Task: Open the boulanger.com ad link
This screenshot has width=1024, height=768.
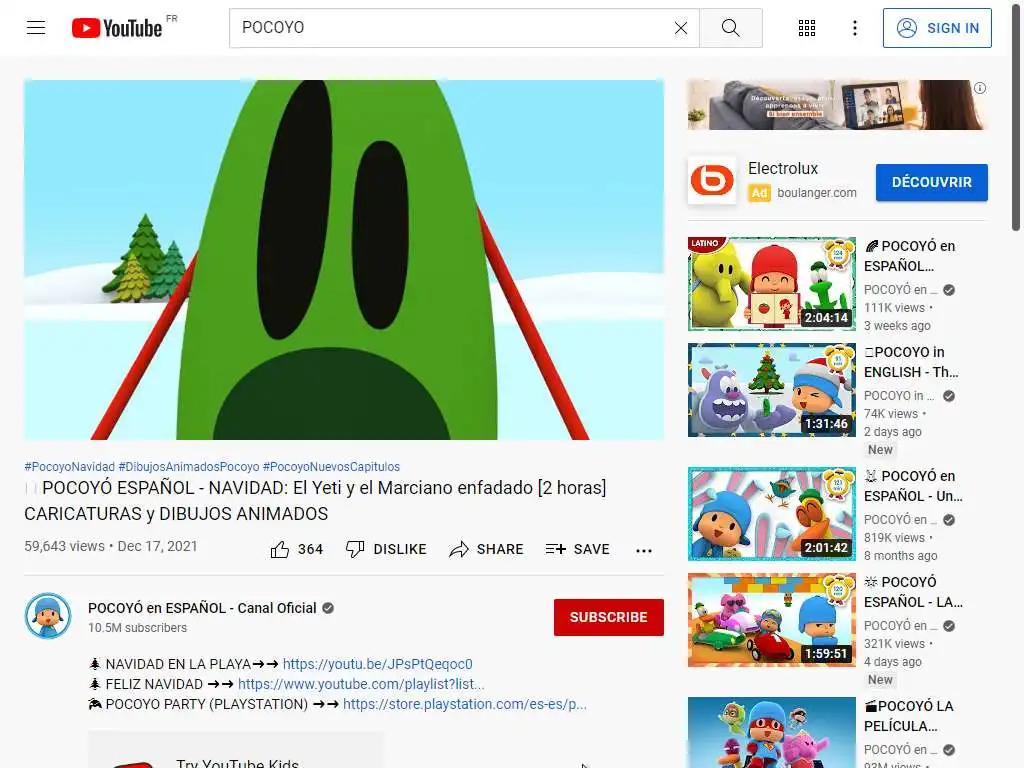Action: 817,193
